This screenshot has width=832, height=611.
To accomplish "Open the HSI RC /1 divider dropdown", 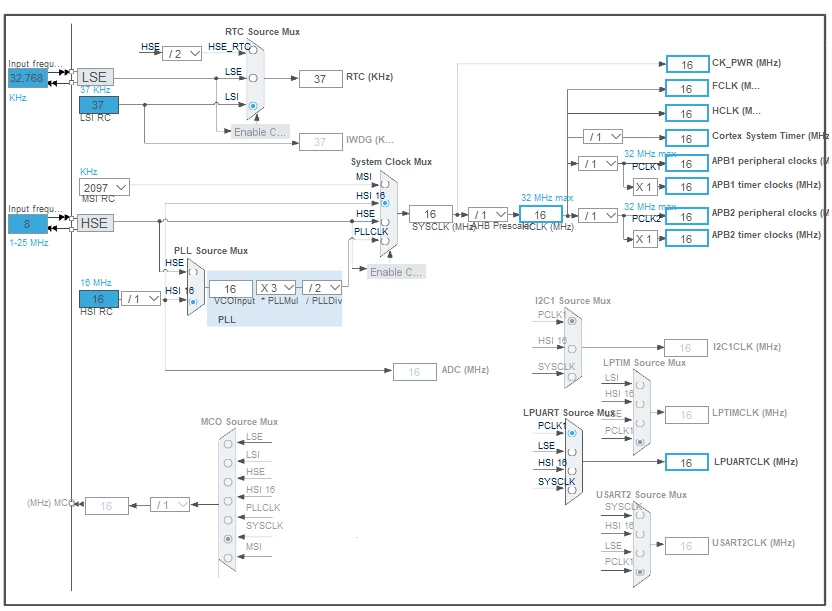I will 141,299.
